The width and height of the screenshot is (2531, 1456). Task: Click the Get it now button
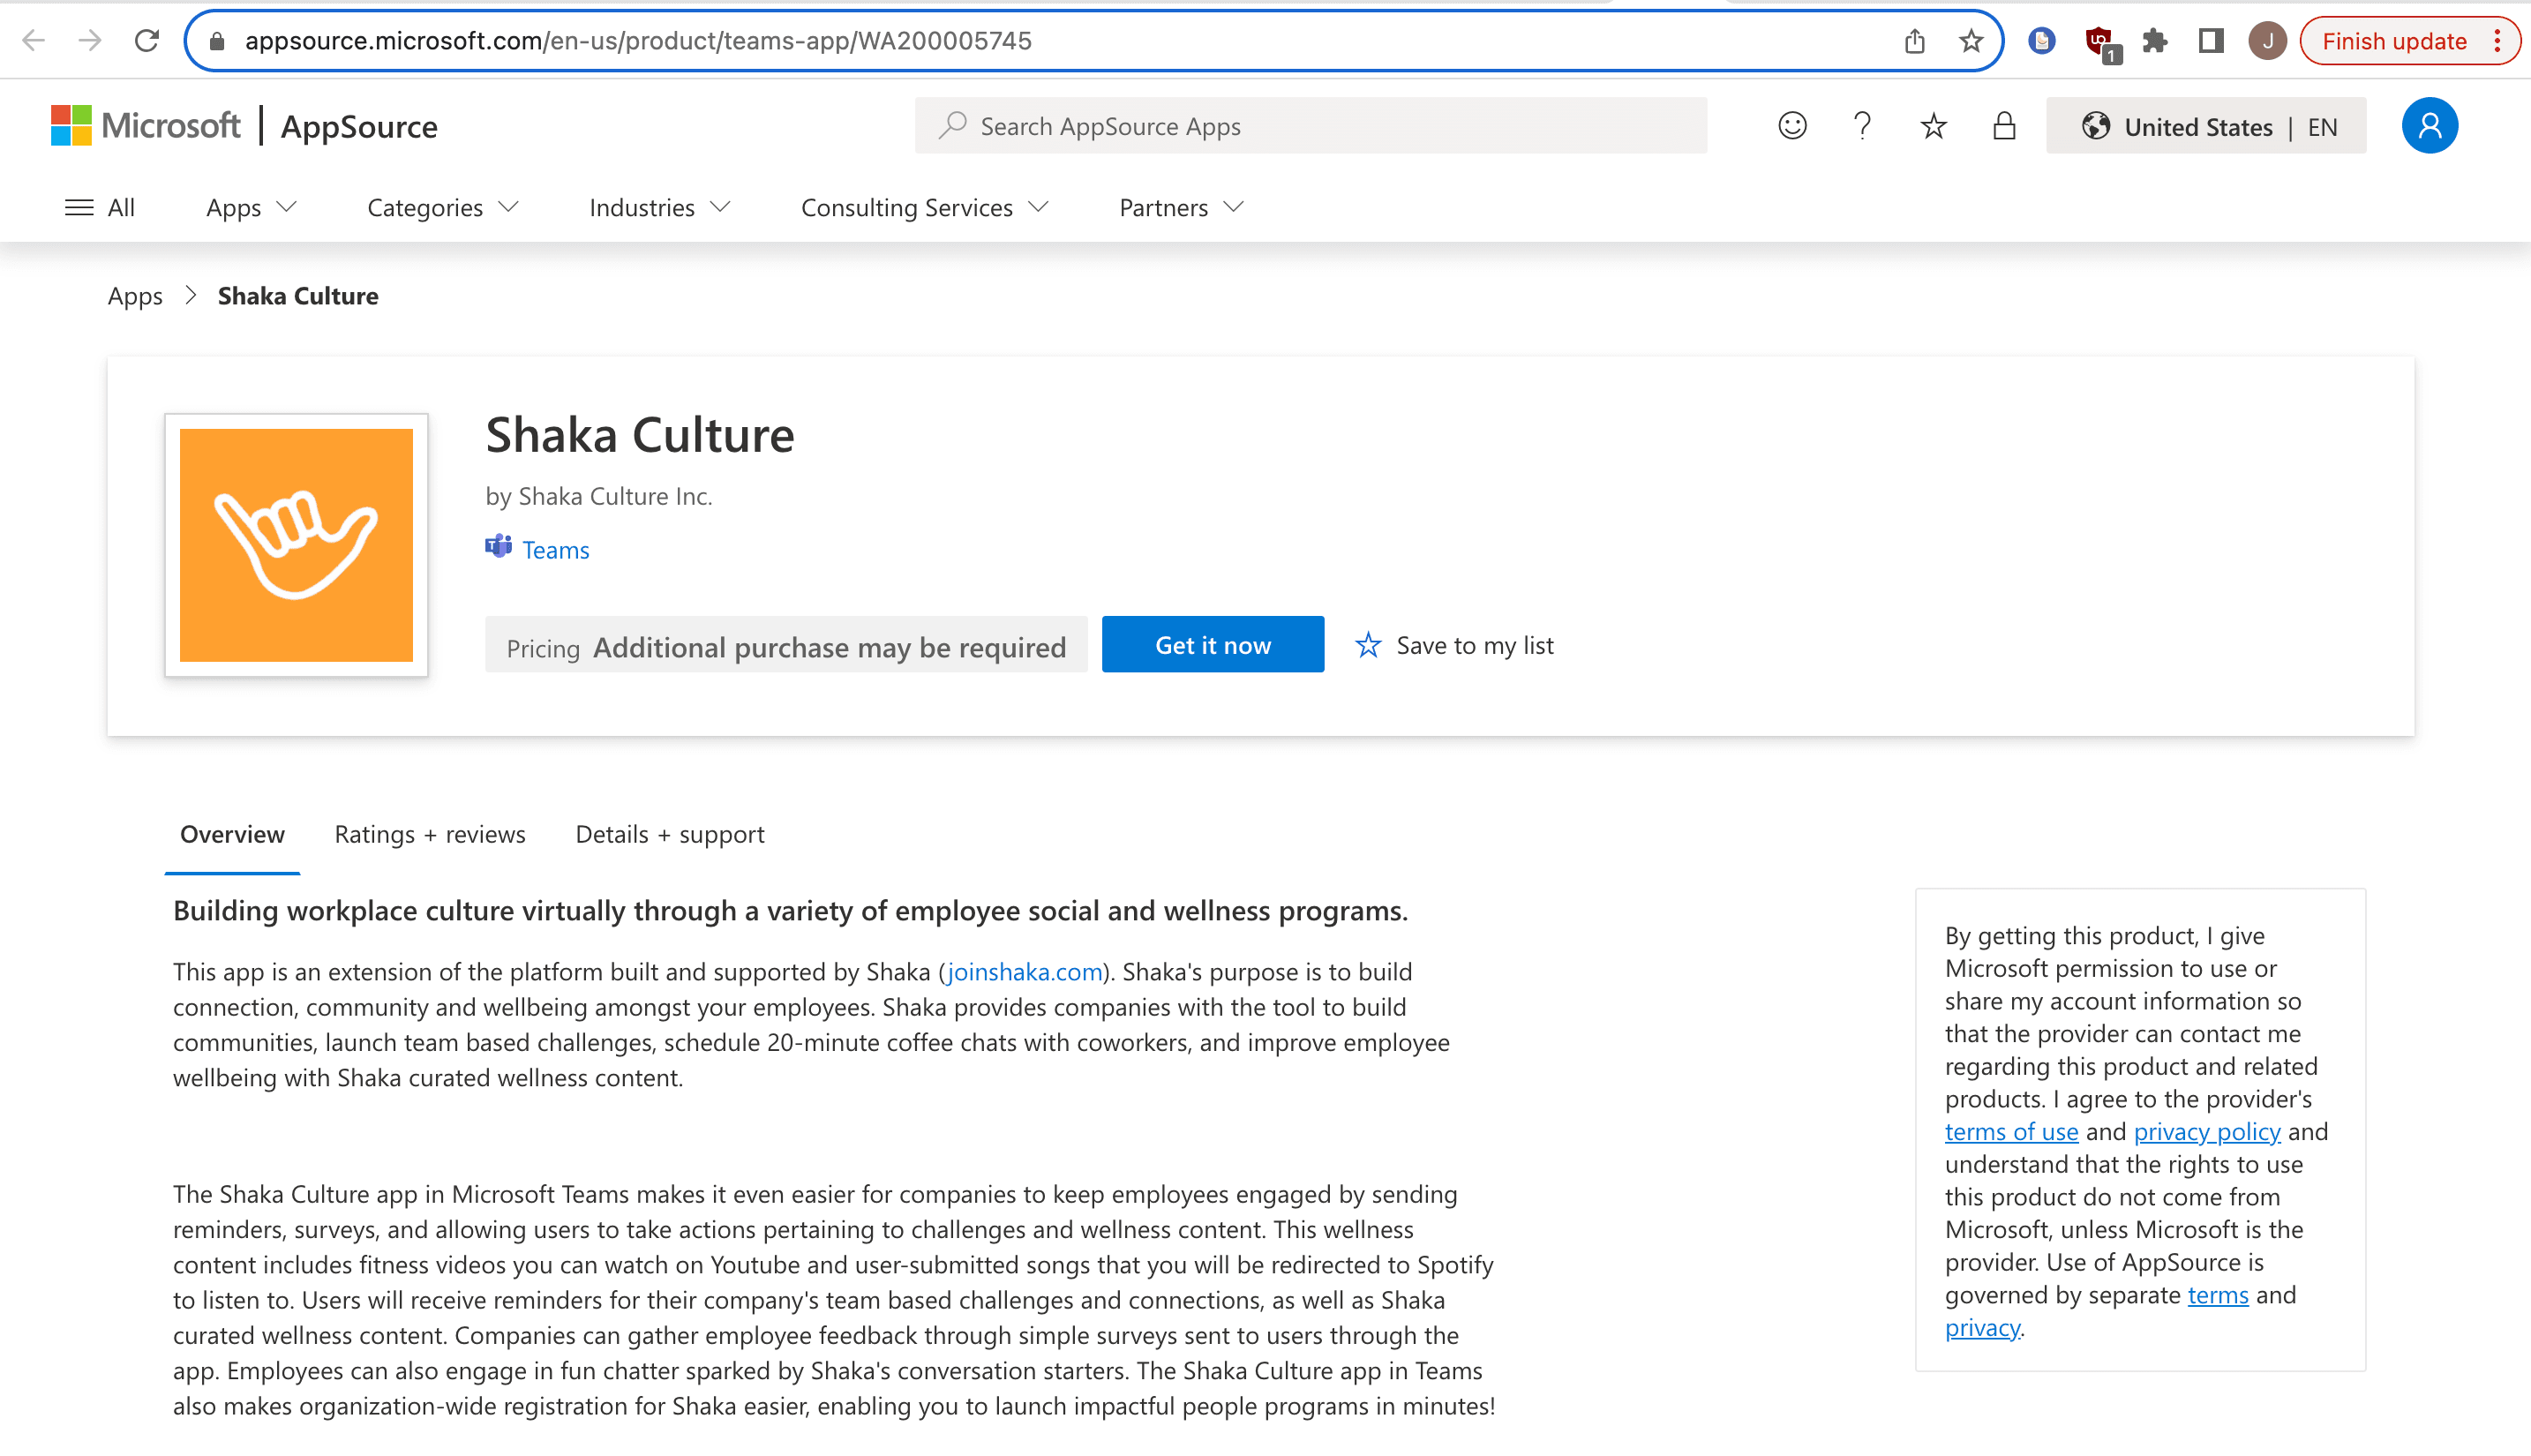(x=1212, y=643)
